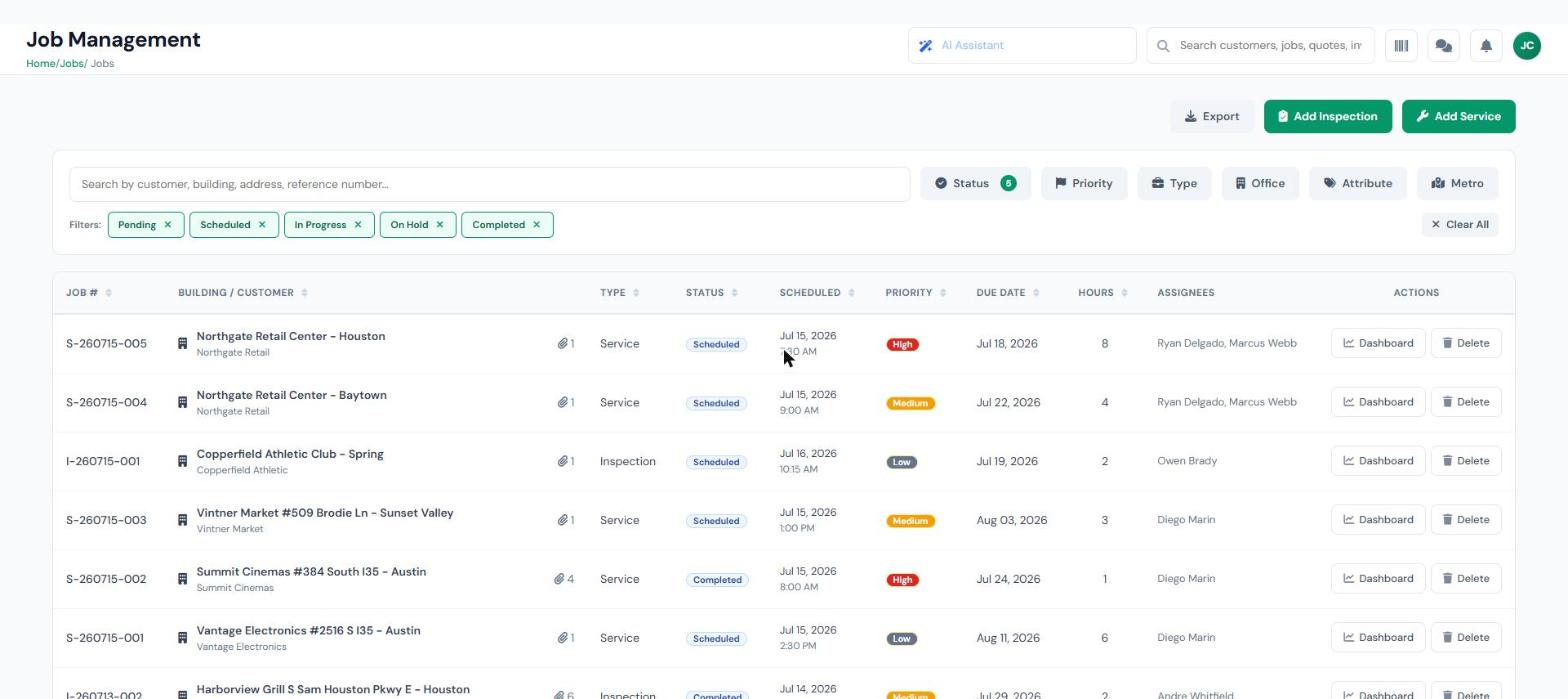Viewport: 1568px width, 699px height.
Task: Click the global search magnifier icon
Action: coord(1164,46)
